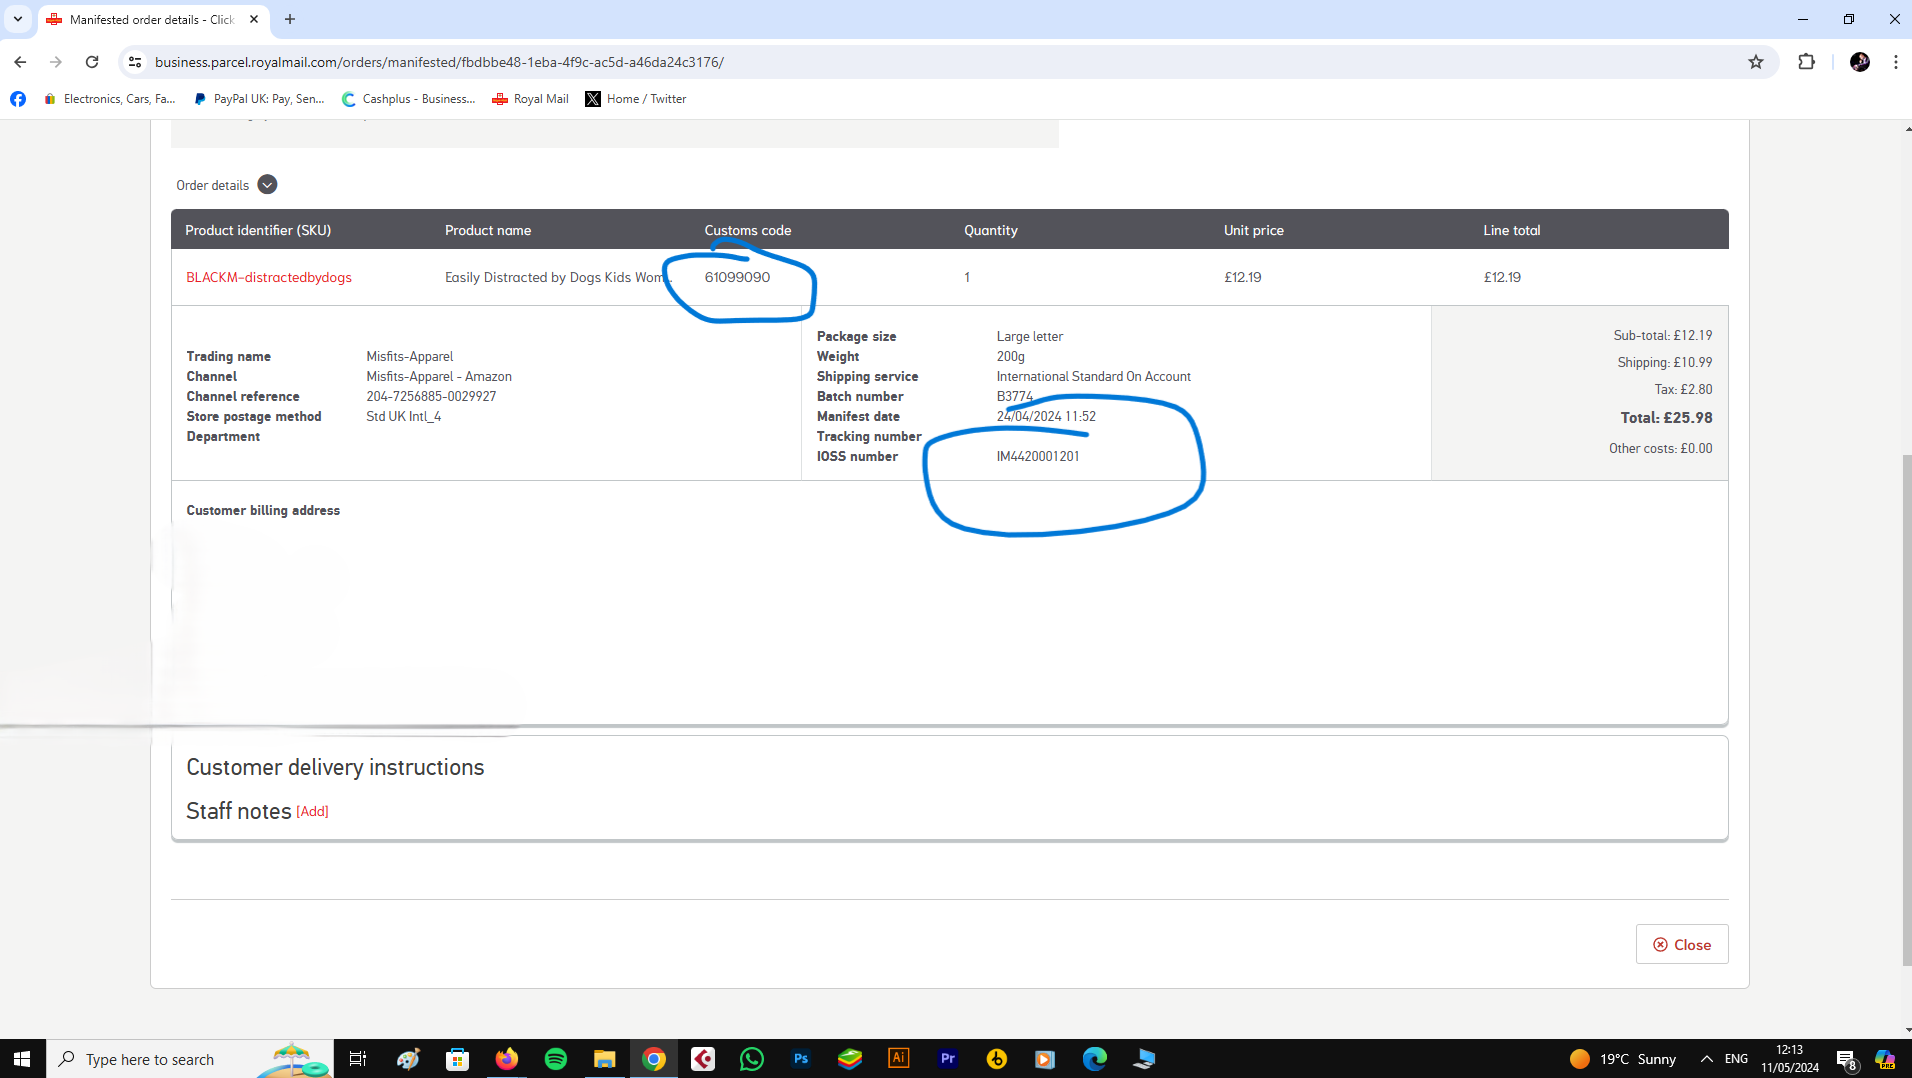
Task: Launch Premiere Pro from the taskbar
Action: coord(948,1059)
